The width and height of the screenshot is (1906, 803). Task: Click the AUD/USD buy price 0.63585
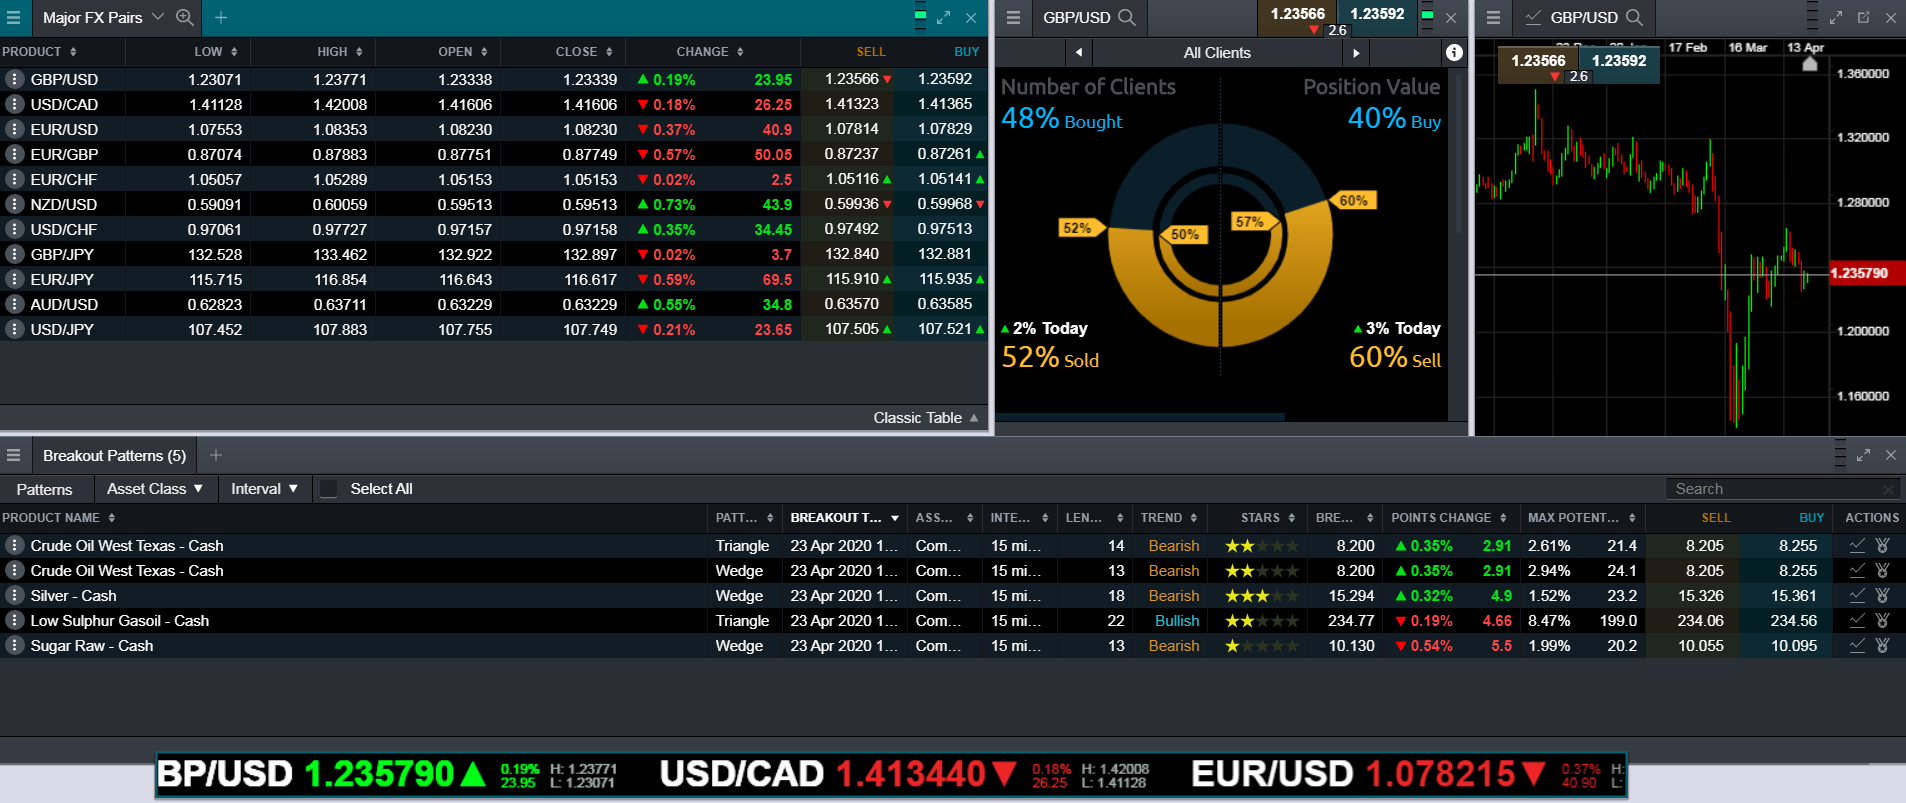945,304
